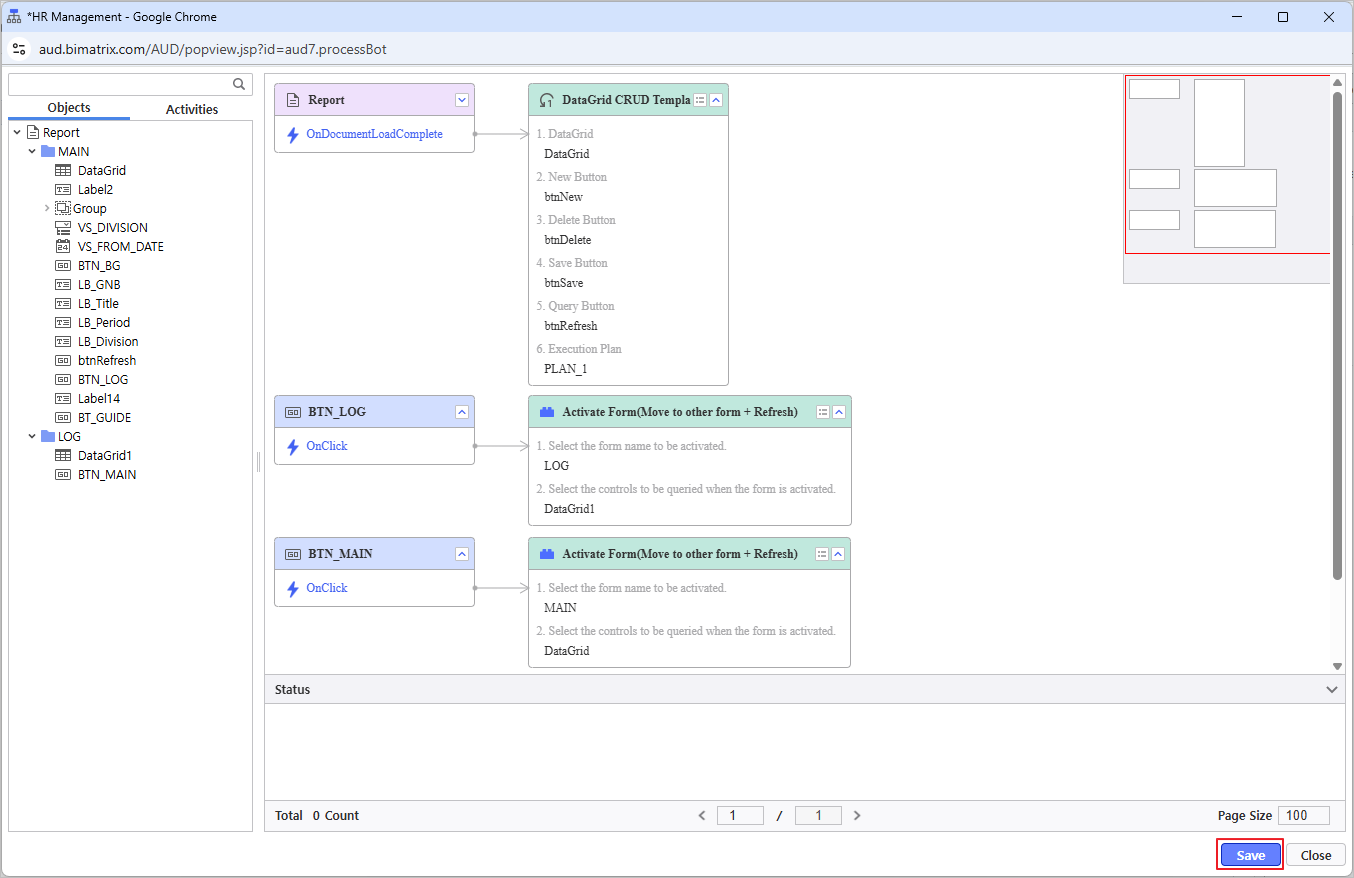The image size is (1354, 878).
Task: Click the calendar icon of VS_FROM_DATE in the tree
Action: [x=62, y=246]
